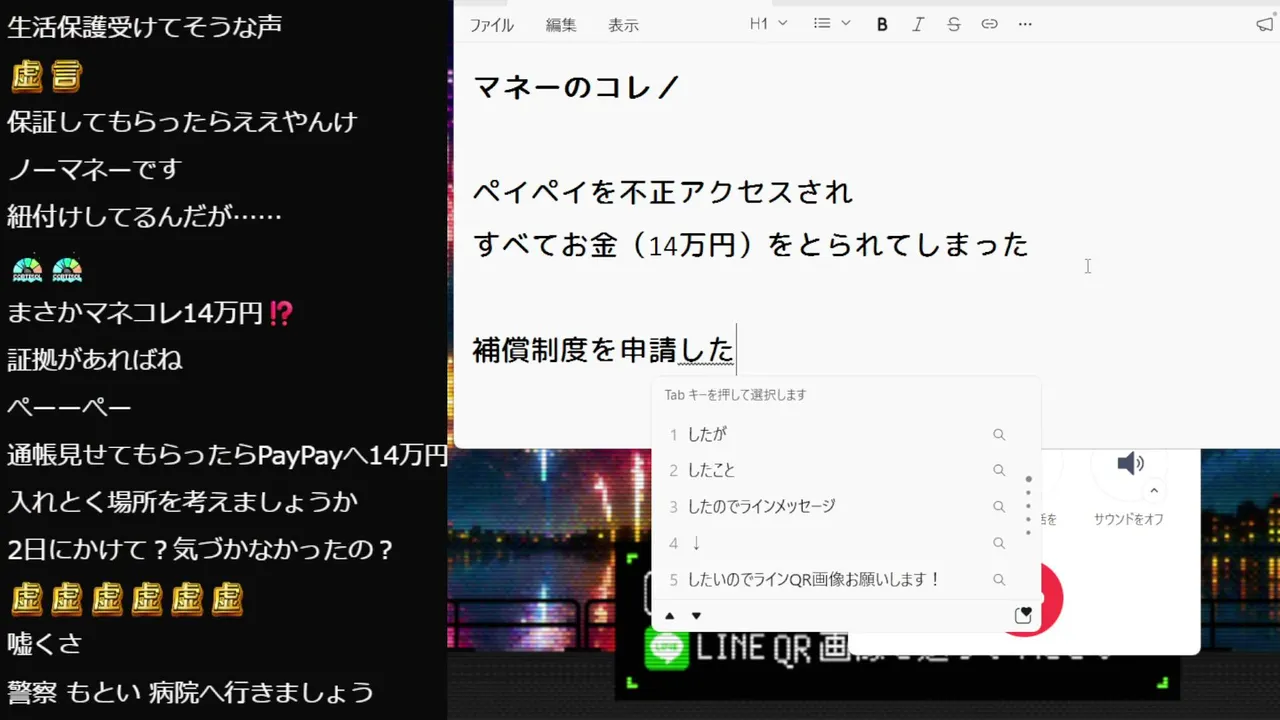Click the megaphone icon at the toolbar's end
Viewport: 1280px width, 720px height.
1265,24
